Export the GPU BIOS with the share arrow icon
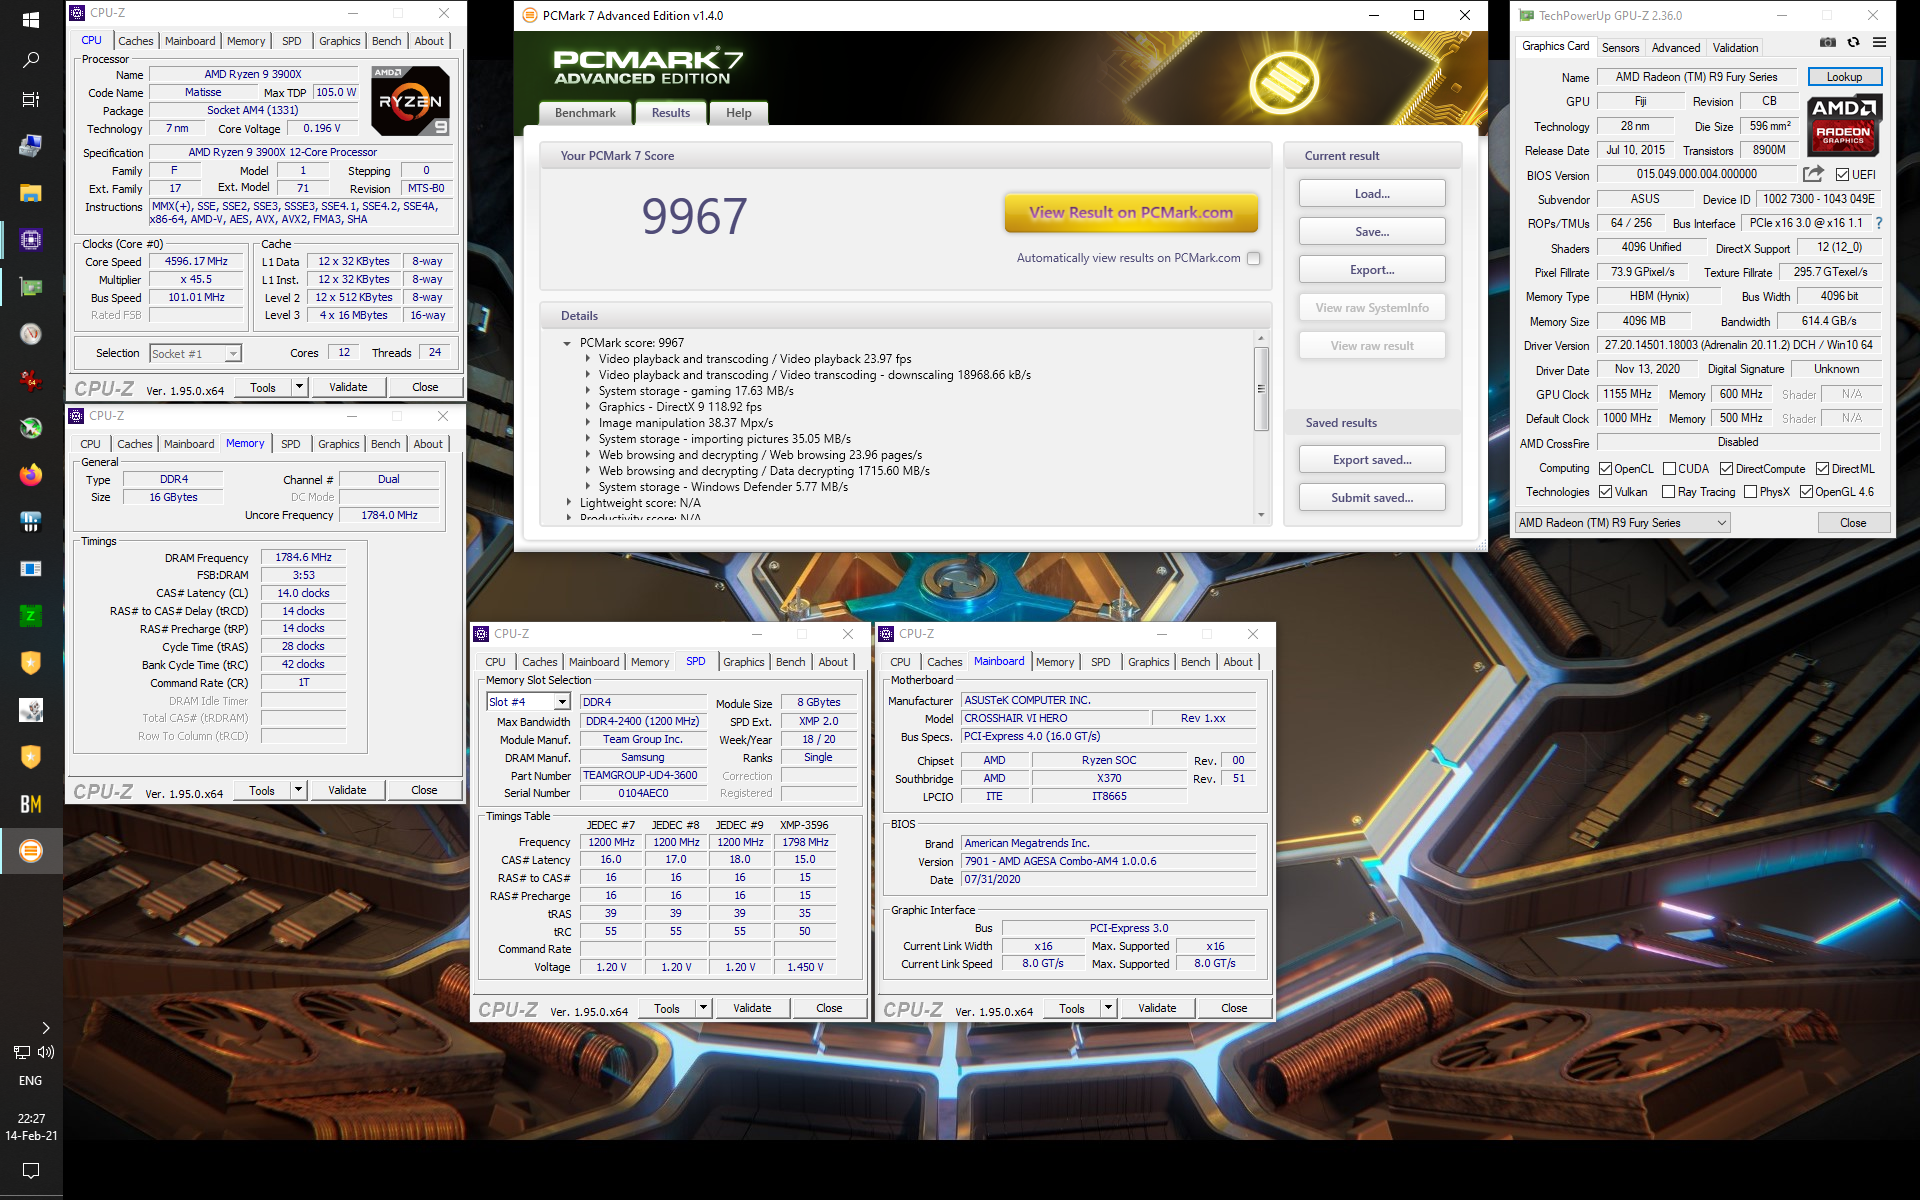 pos(1813,174)
